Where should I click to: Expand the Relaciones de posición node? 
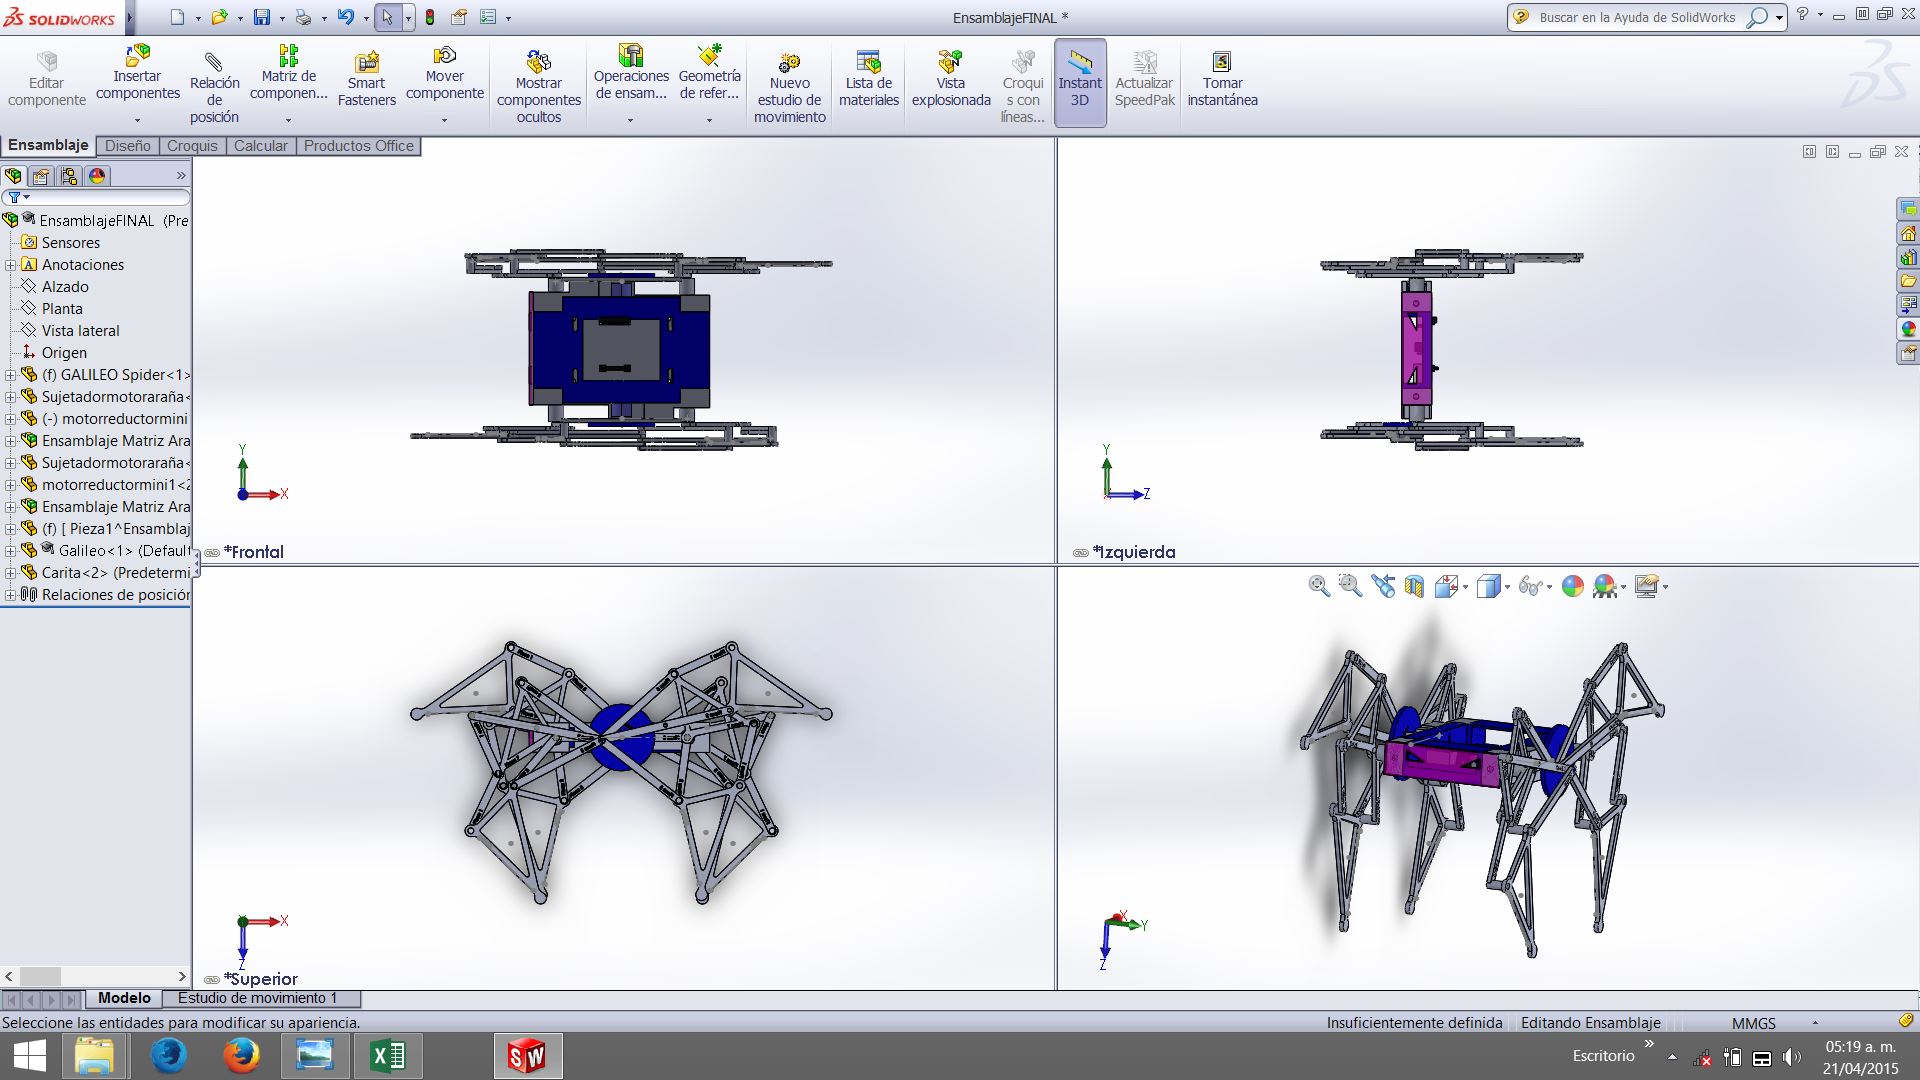point(10,595)
